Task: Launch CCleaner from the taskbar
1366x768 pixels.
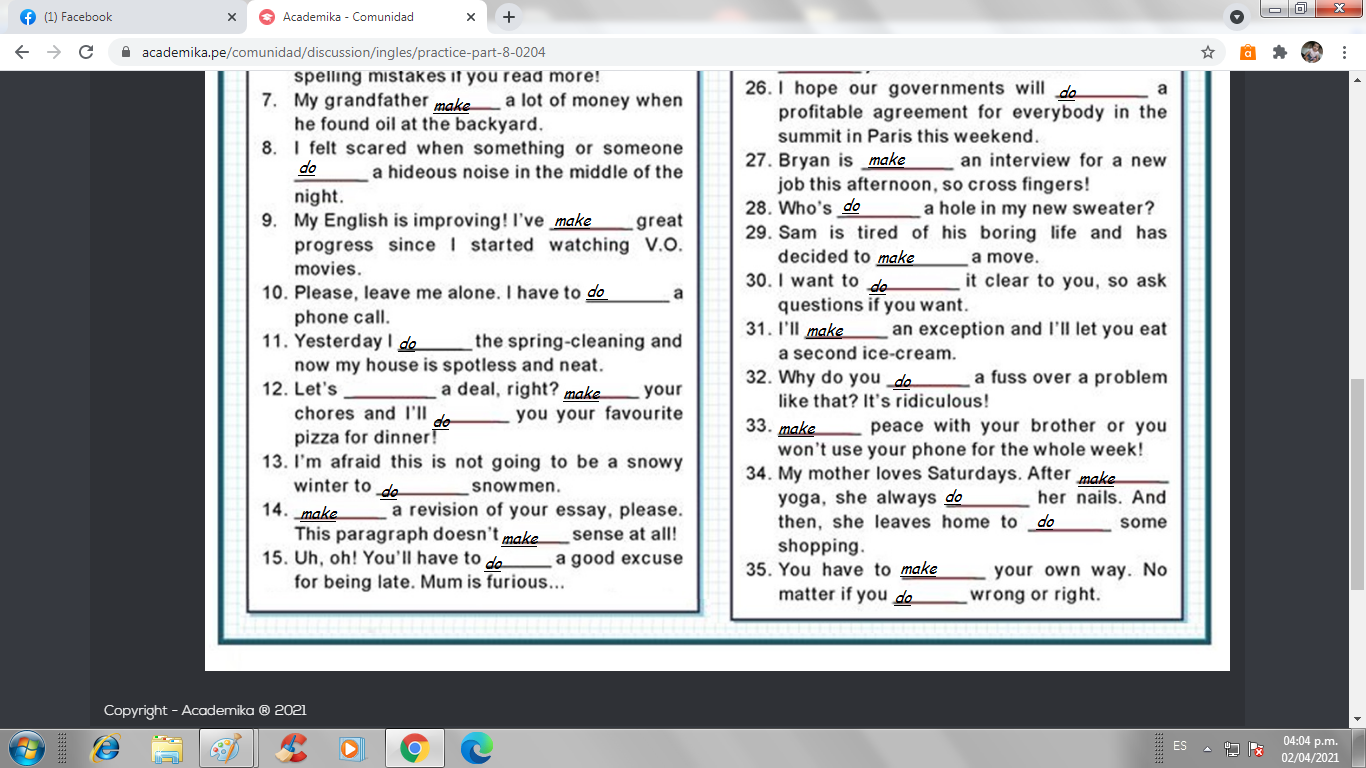Action: [x=291, y=748]
